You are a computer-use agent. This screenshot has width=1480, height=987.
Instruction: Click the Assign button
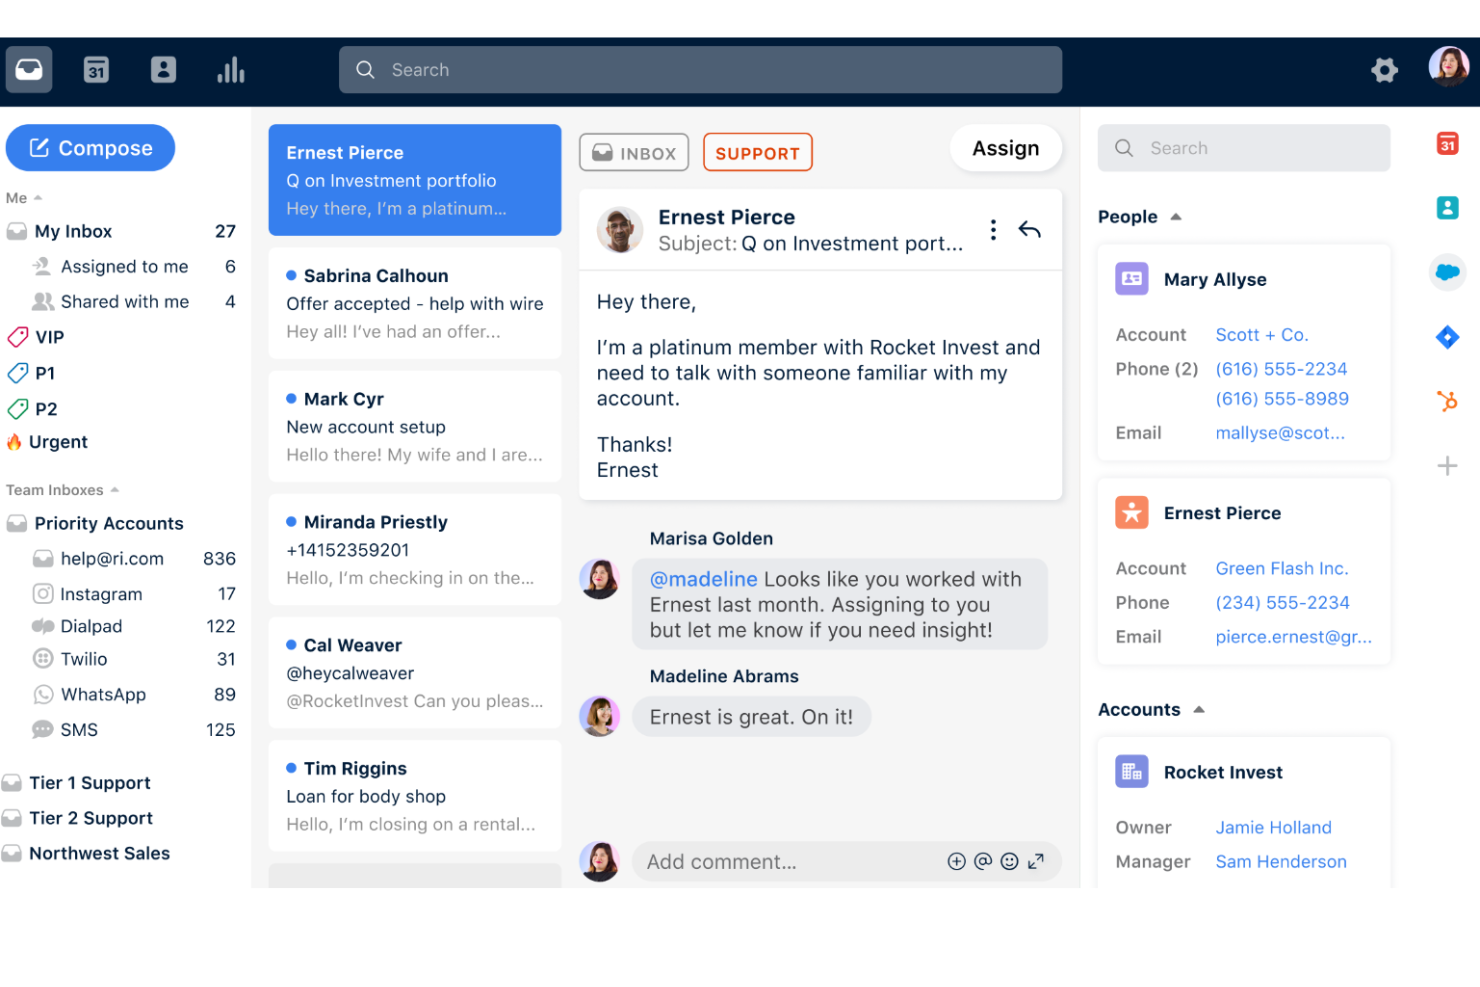point(1005,148)
